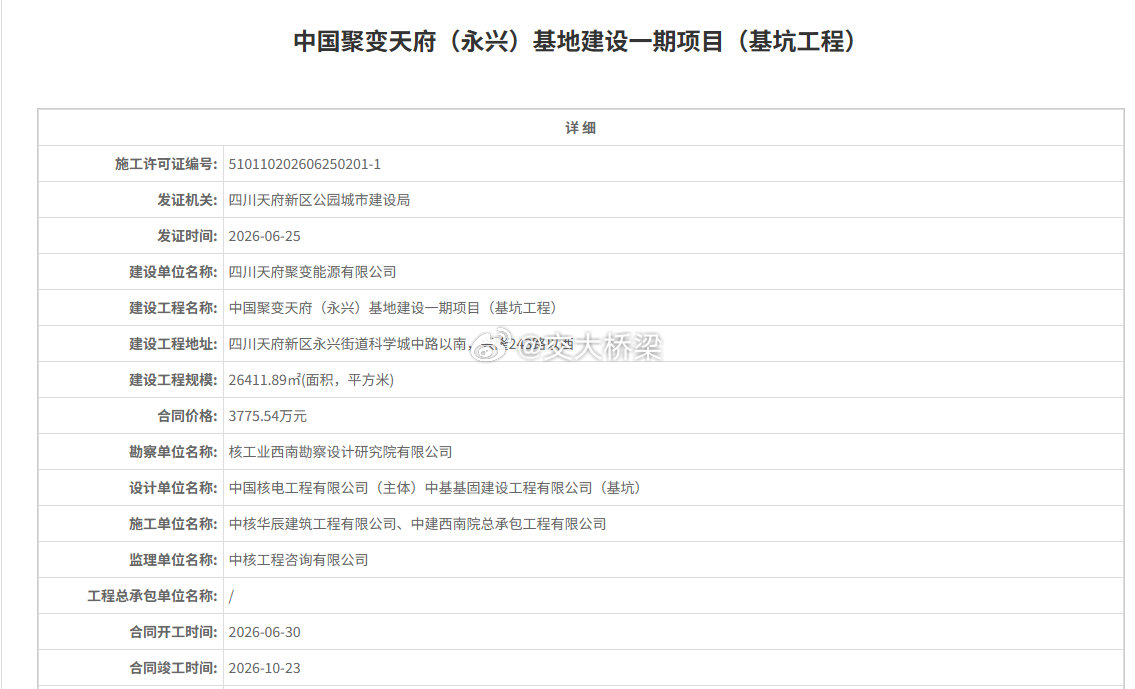
Task: Select permit number 510110202606250201-1
Action: click(305, 164)
